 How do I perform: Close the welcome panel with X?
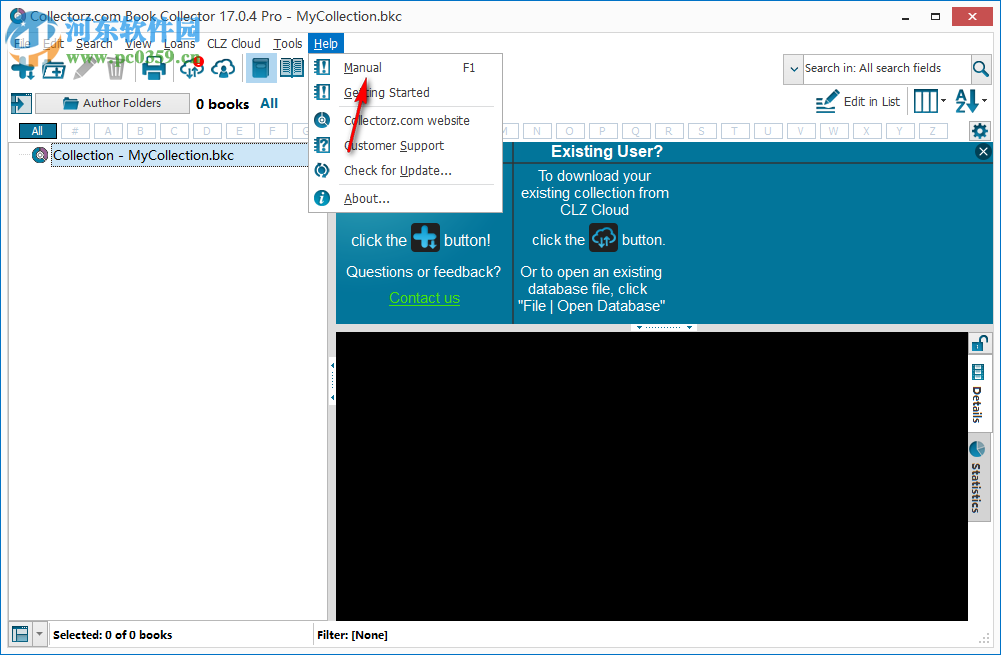(x=983, y=151)
